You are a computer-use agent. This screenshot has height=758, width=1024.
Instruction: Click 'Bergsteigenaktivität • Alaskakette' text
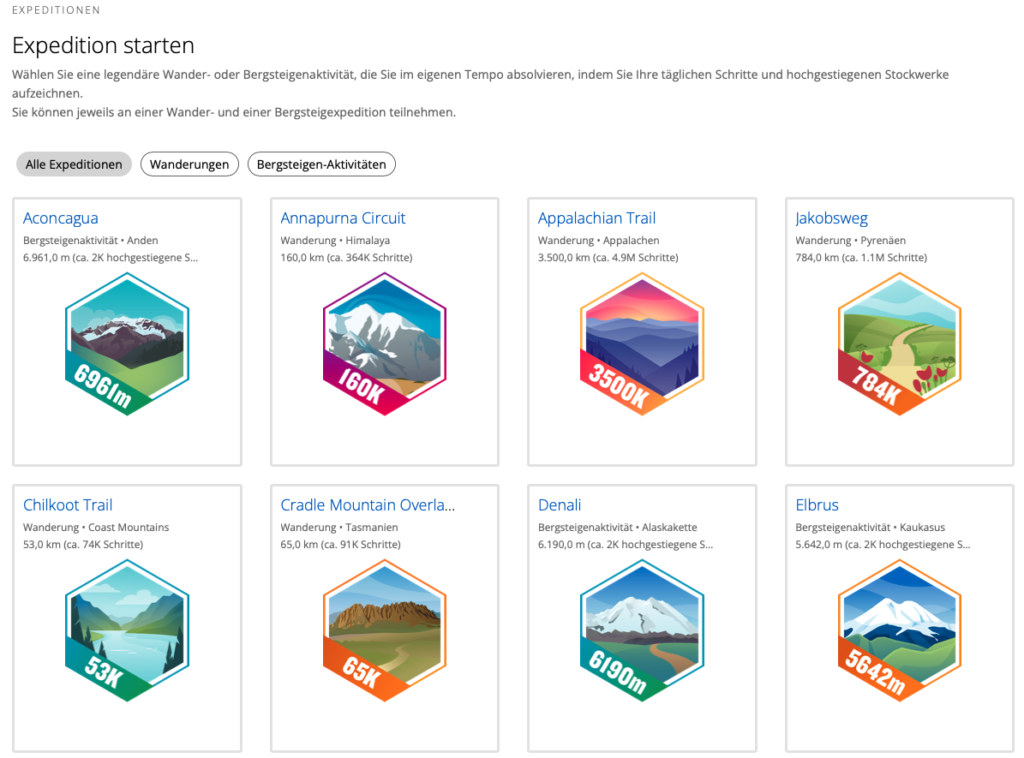(617, 527)
